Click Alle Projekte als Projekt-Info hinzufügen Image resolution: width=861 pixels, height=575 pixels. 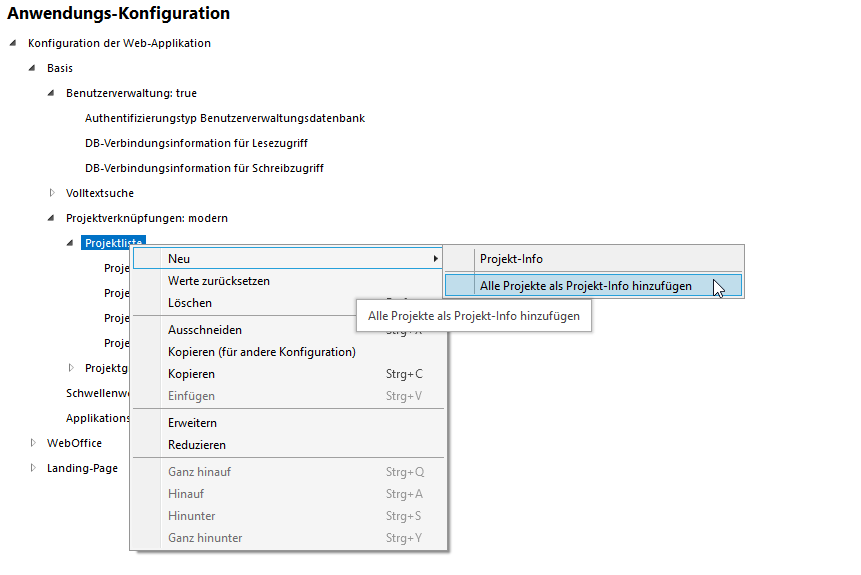585,286
